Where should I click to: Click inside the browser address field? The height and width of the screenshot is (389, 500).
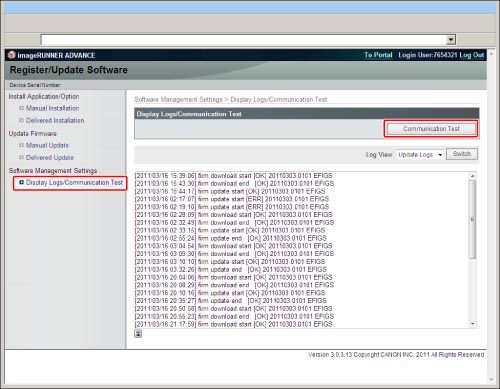click(244, 40)
